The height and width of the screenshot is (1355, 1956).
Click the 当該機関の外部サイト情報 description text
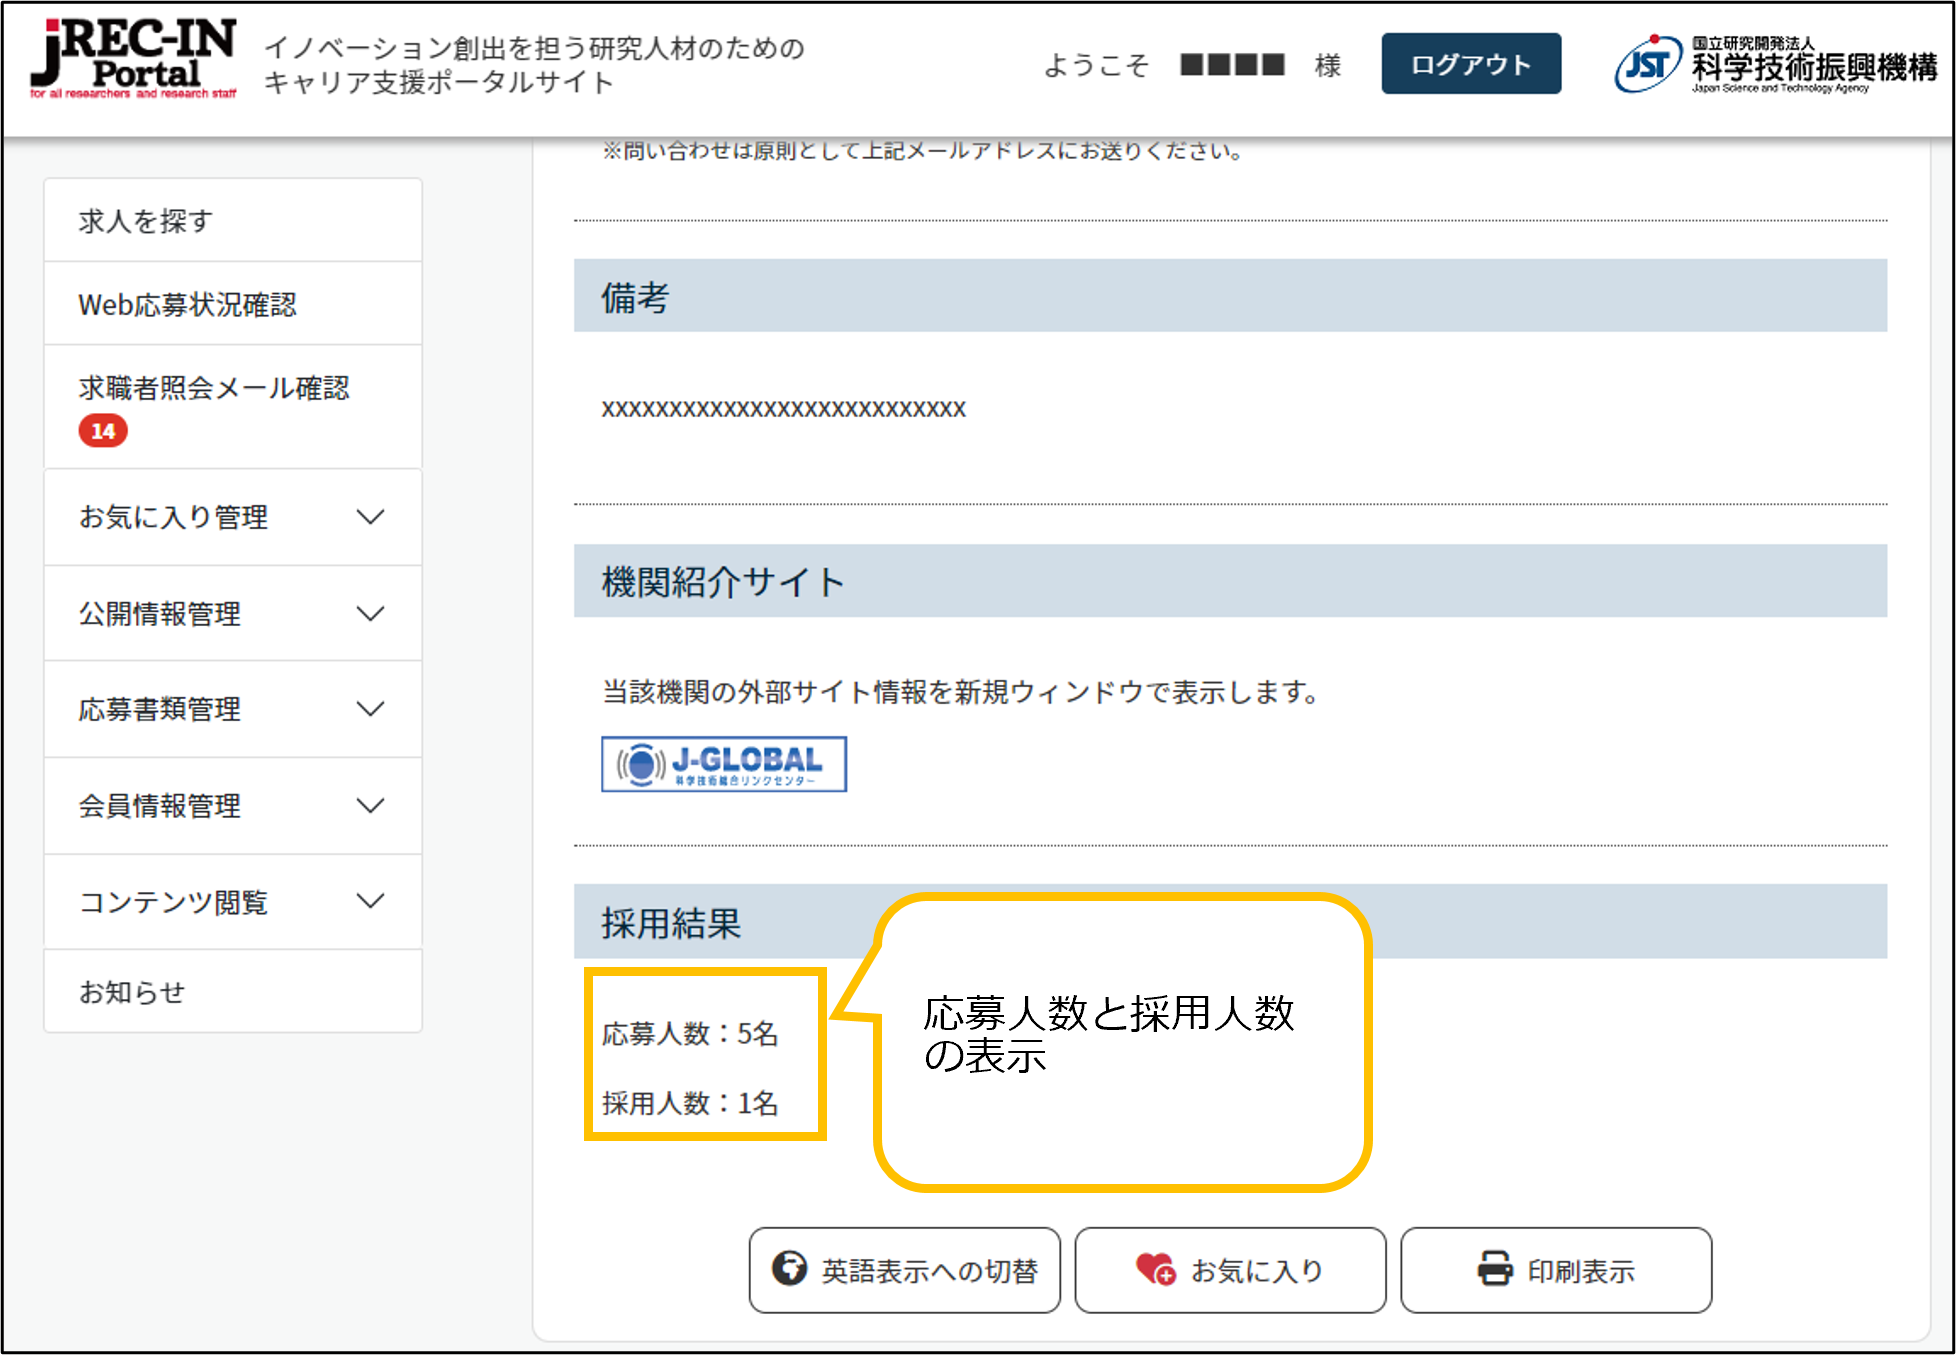[x=960, y=692]
